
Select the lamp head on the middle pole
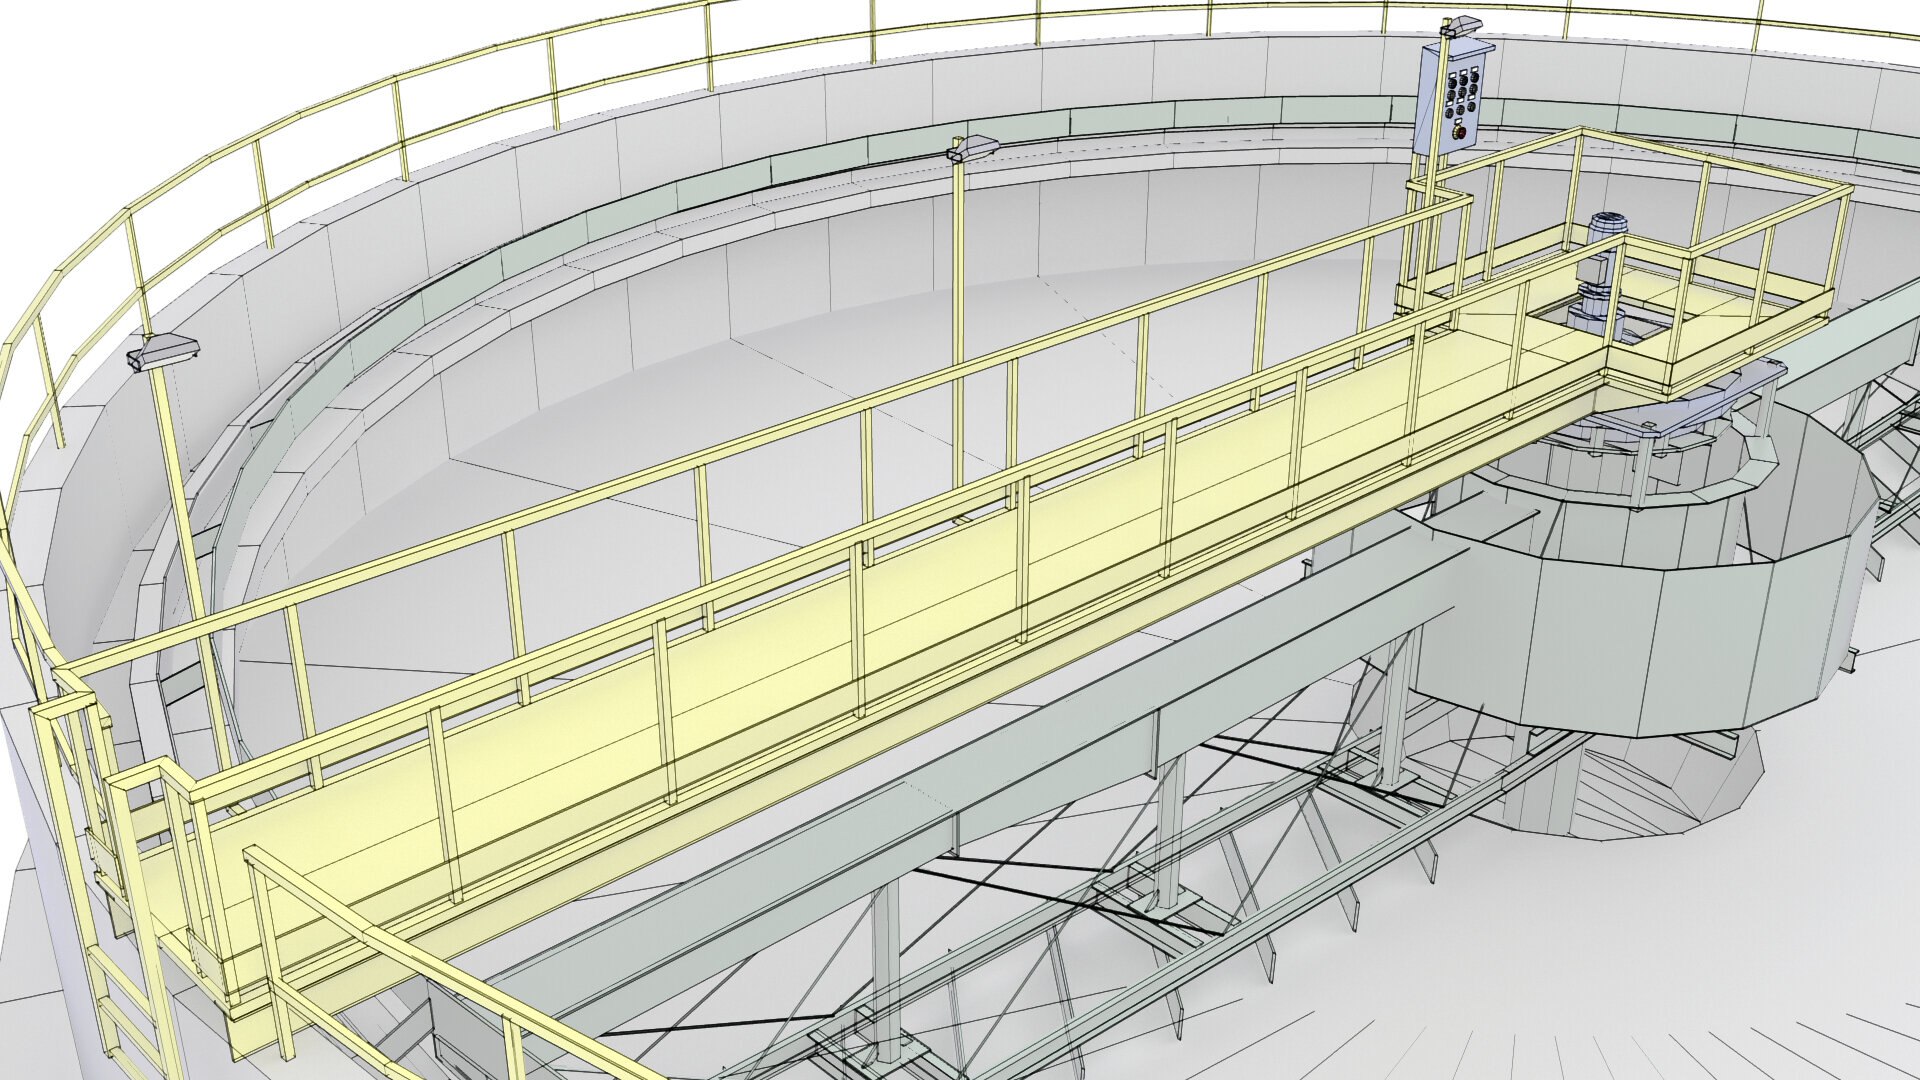click(972, 148)
